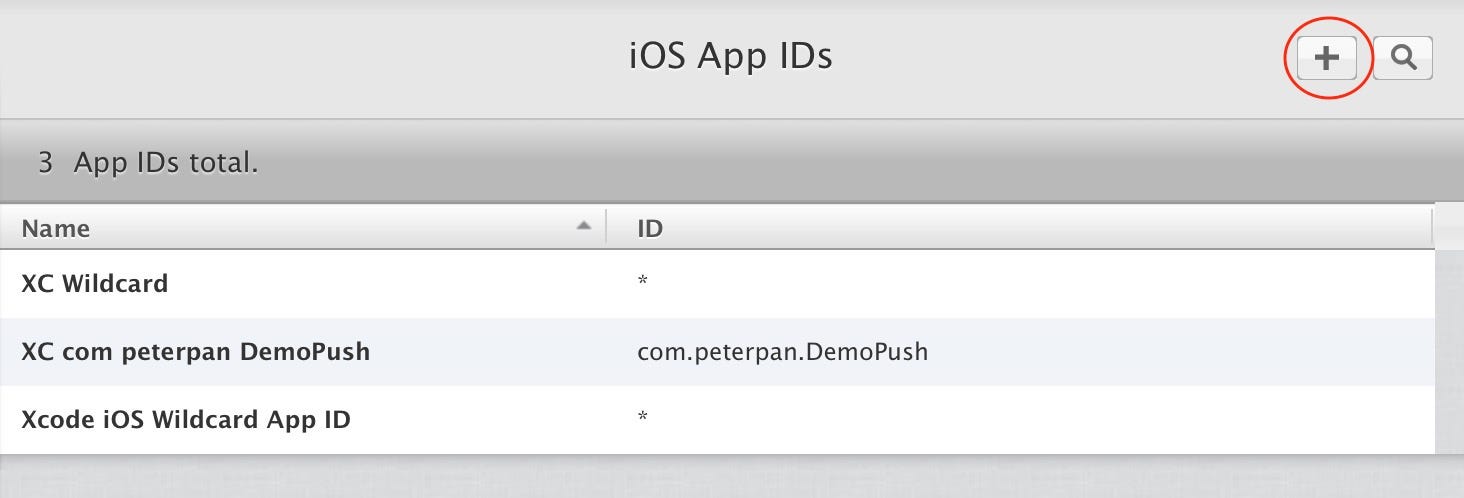Open the Xcode iOS Wildcard App ID entry

[718, 420]
